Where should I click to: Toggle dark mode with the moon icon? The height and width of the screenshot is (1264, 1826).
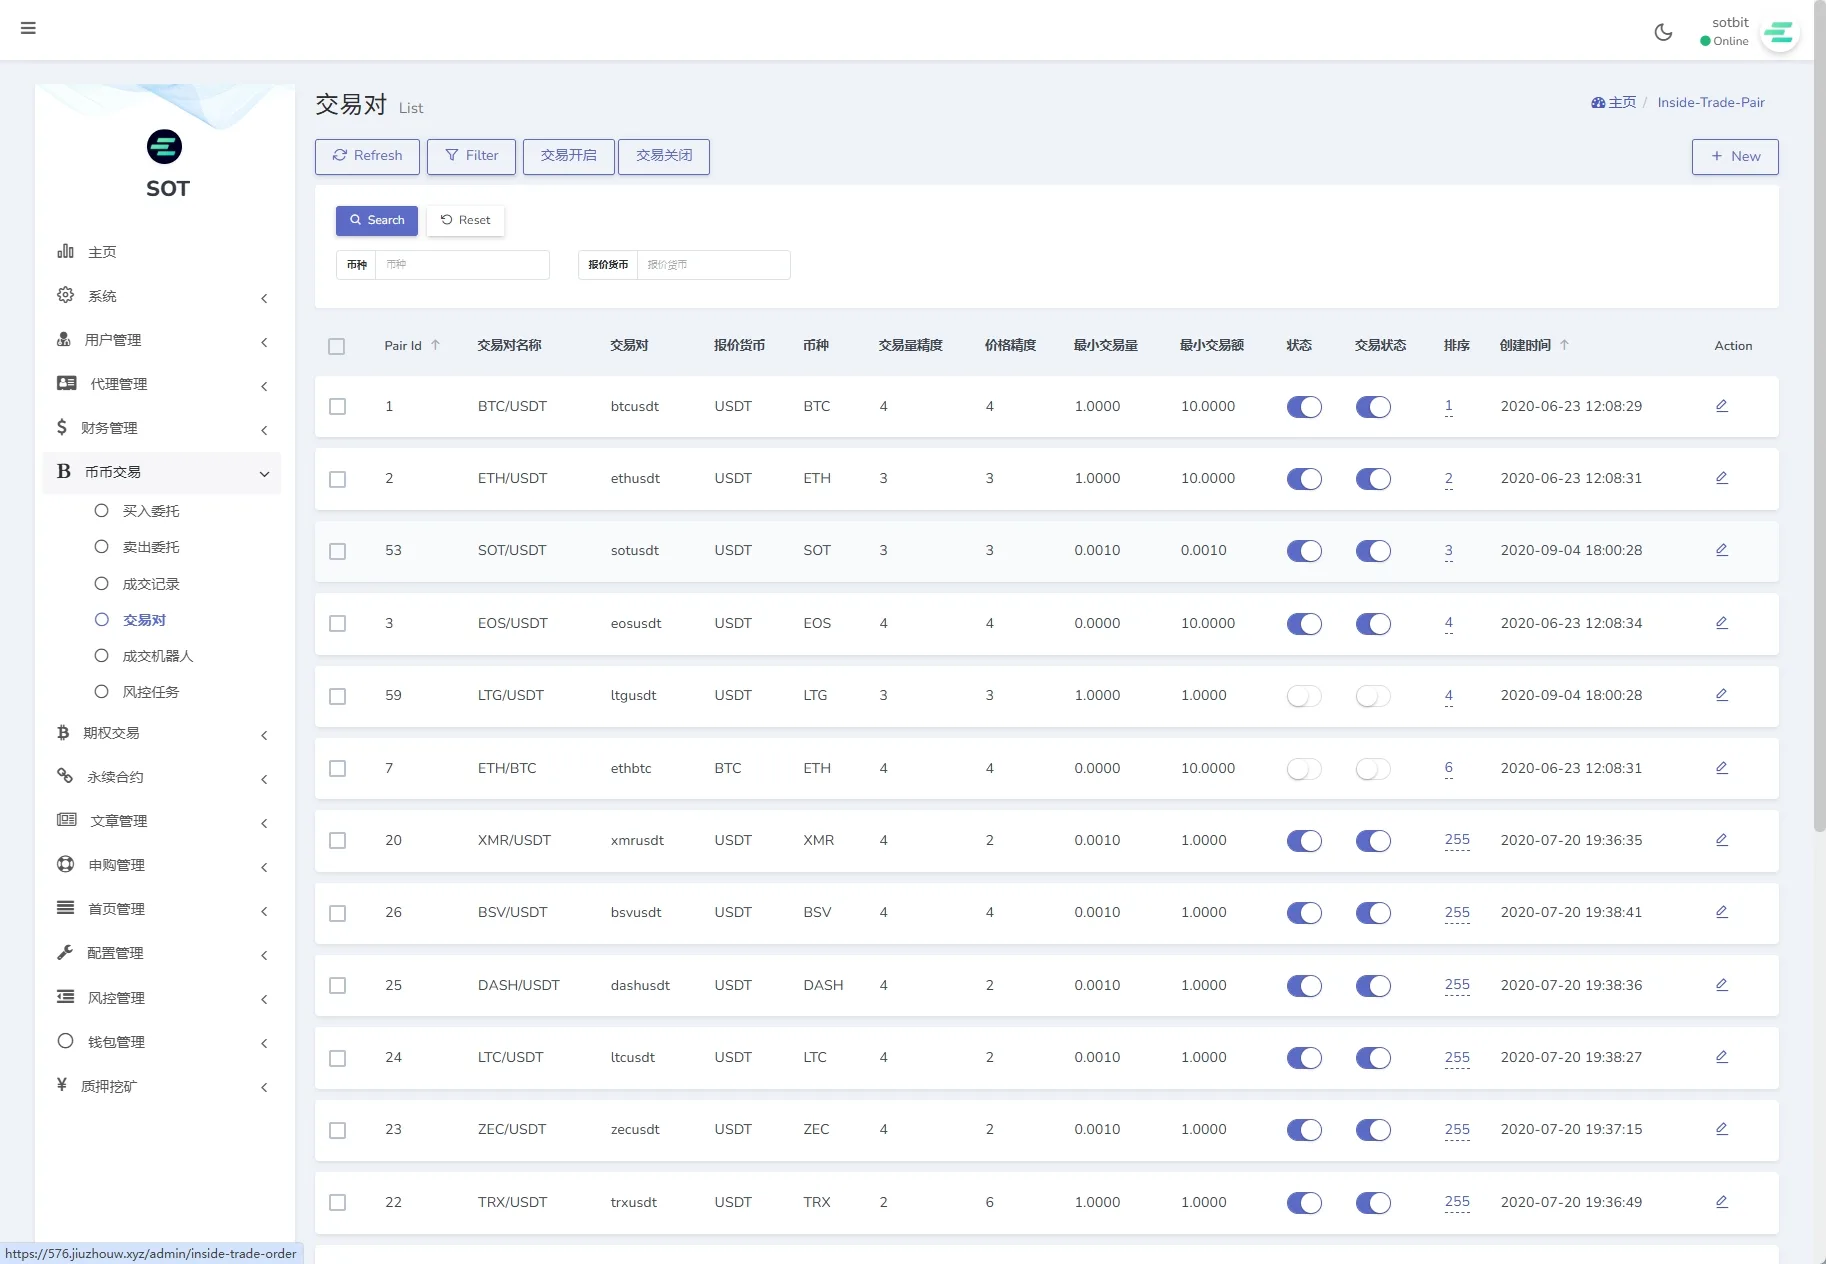point(1663,32)
